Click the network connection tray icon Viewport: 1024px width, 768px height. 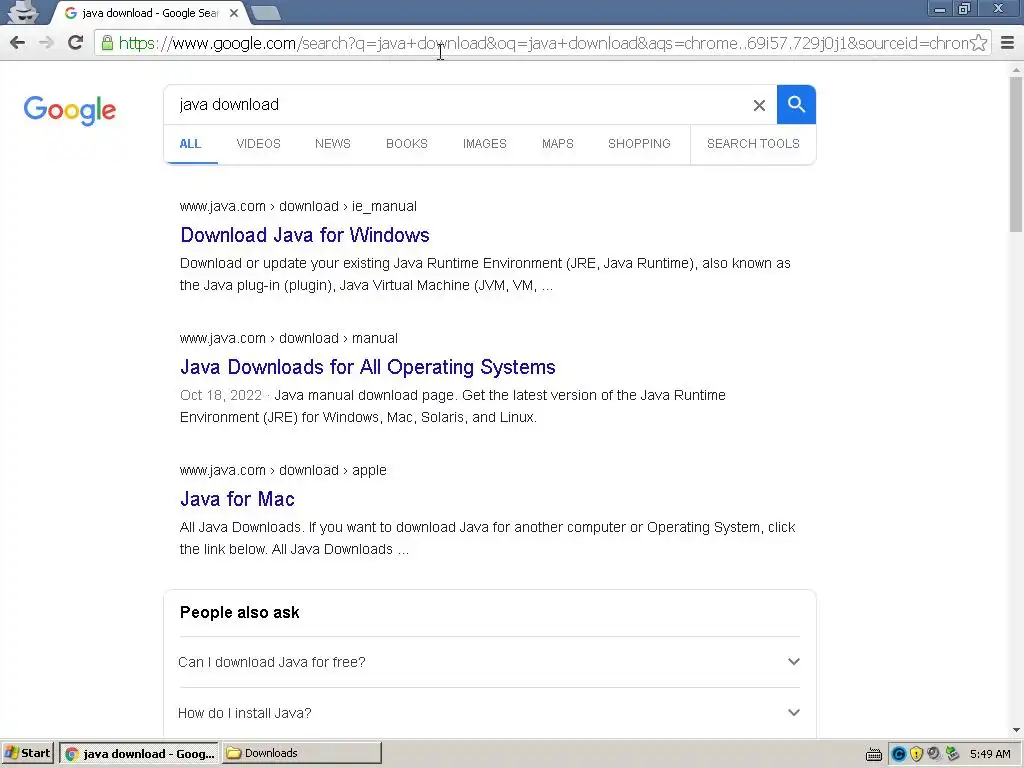click(952, 754)
